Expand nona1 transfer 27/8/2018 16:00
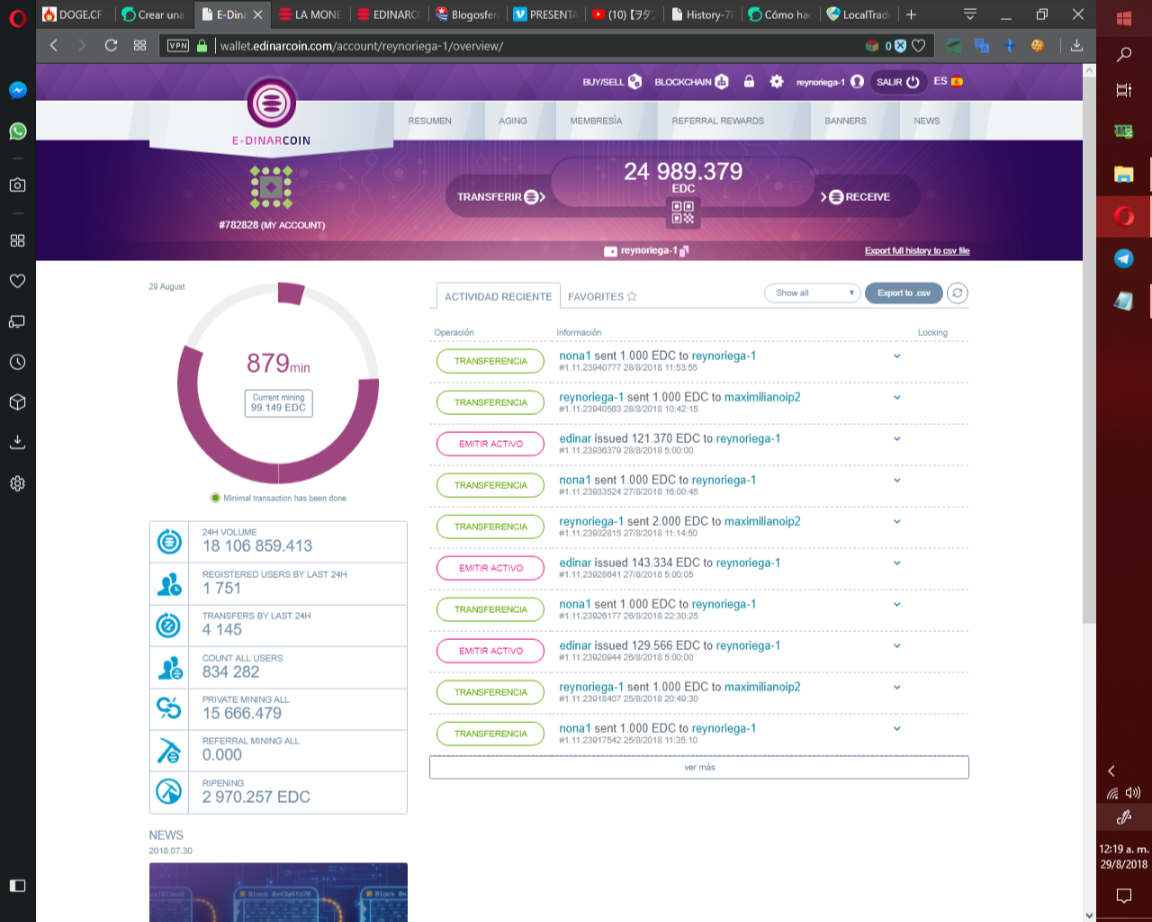 point(897,480)
